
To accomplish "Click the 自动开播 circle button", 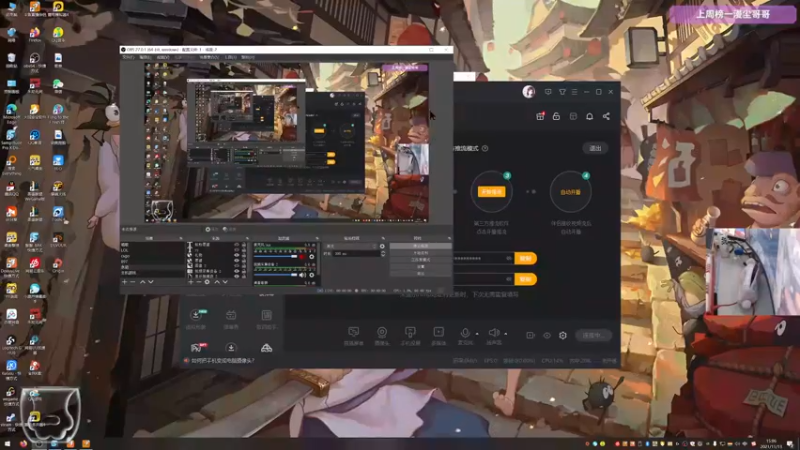I will point(570,192).
